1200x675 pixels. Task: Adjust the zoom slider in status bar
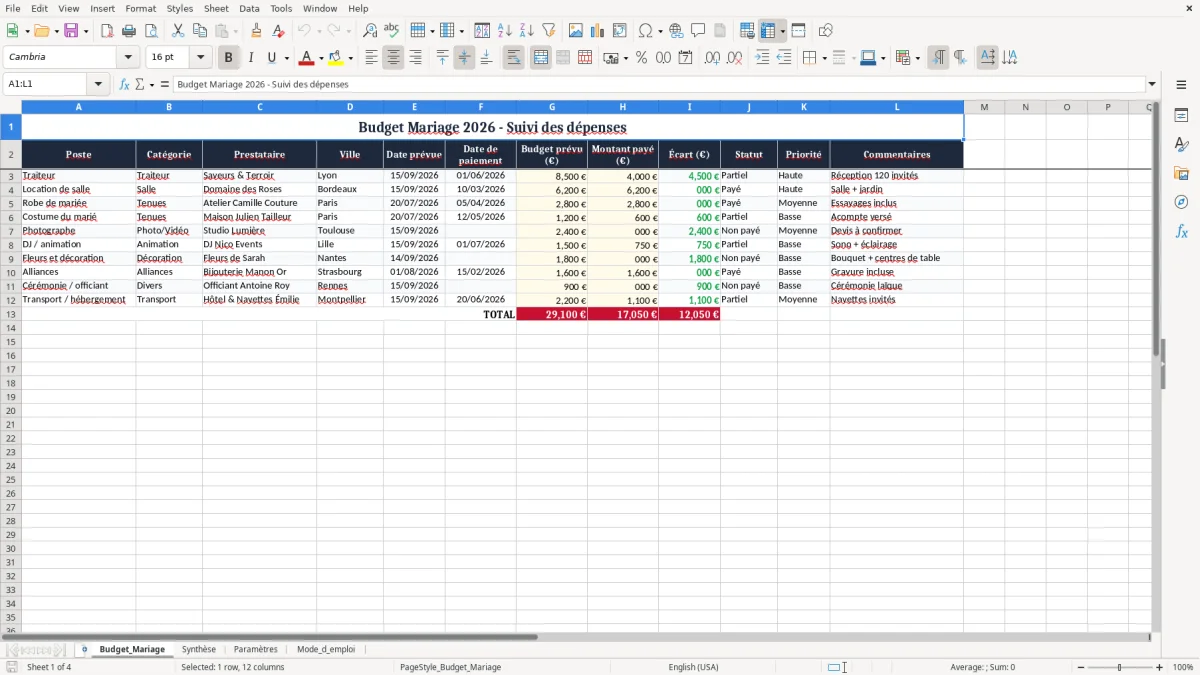(1120, 667)
